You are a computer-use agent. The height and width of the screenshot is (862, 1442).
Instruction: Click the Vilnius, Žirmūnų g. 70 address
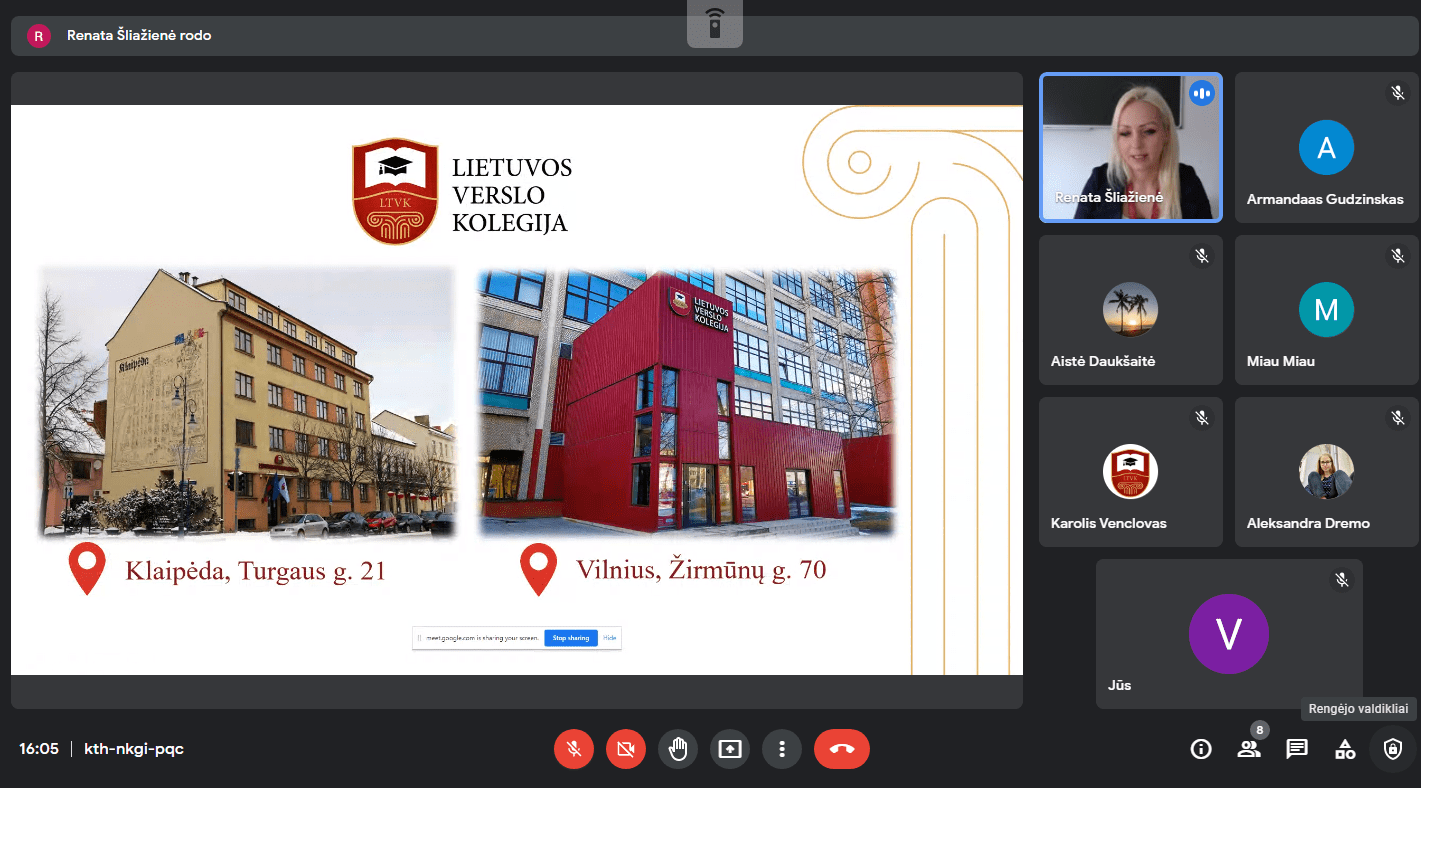(x=701, y=570)
